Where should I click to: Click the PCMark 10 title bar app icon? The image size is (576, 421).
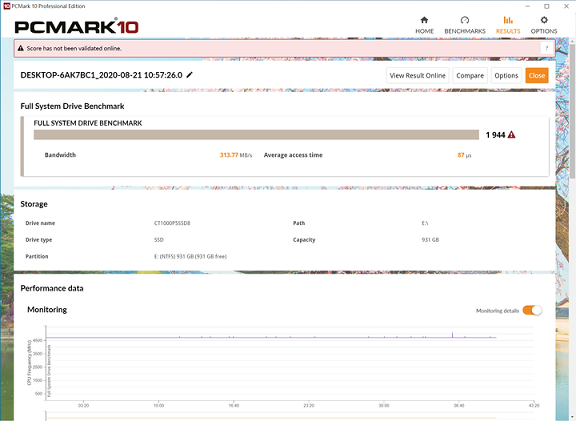point(6,6)
